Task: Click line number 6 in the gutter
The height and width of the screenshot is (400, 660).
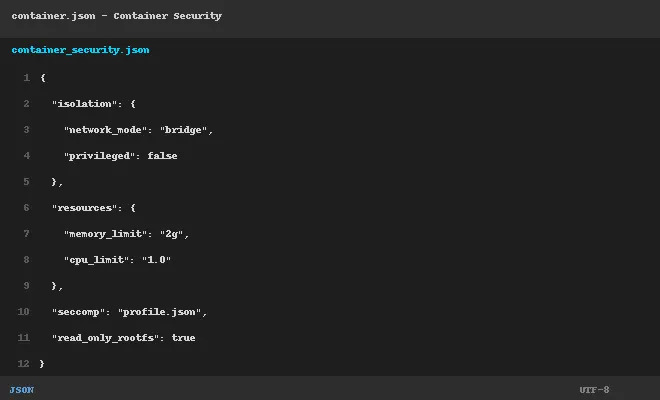Action: 27,208
